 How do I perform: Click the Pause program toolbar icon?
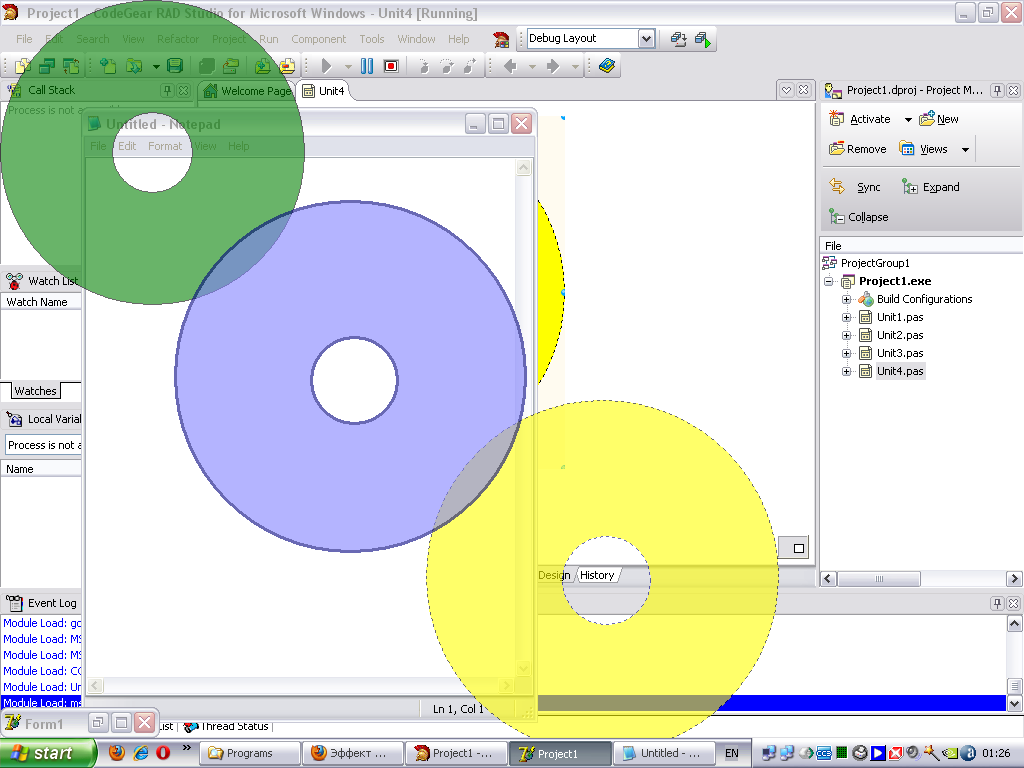[x=367, y=66]
